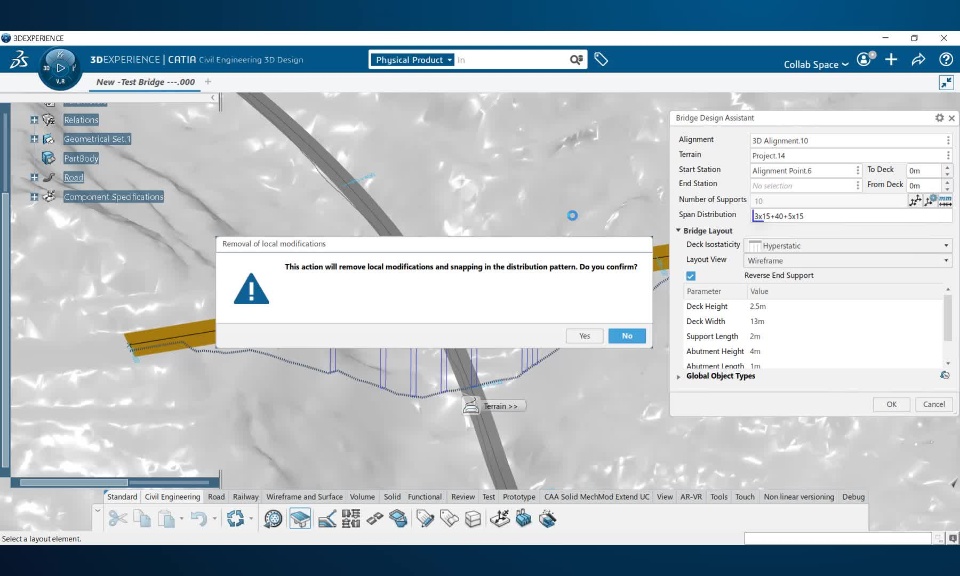960x576 pixels.
Task: Expand the Global Object Types section
Action: pyautogui.click(x=678, y=376)
